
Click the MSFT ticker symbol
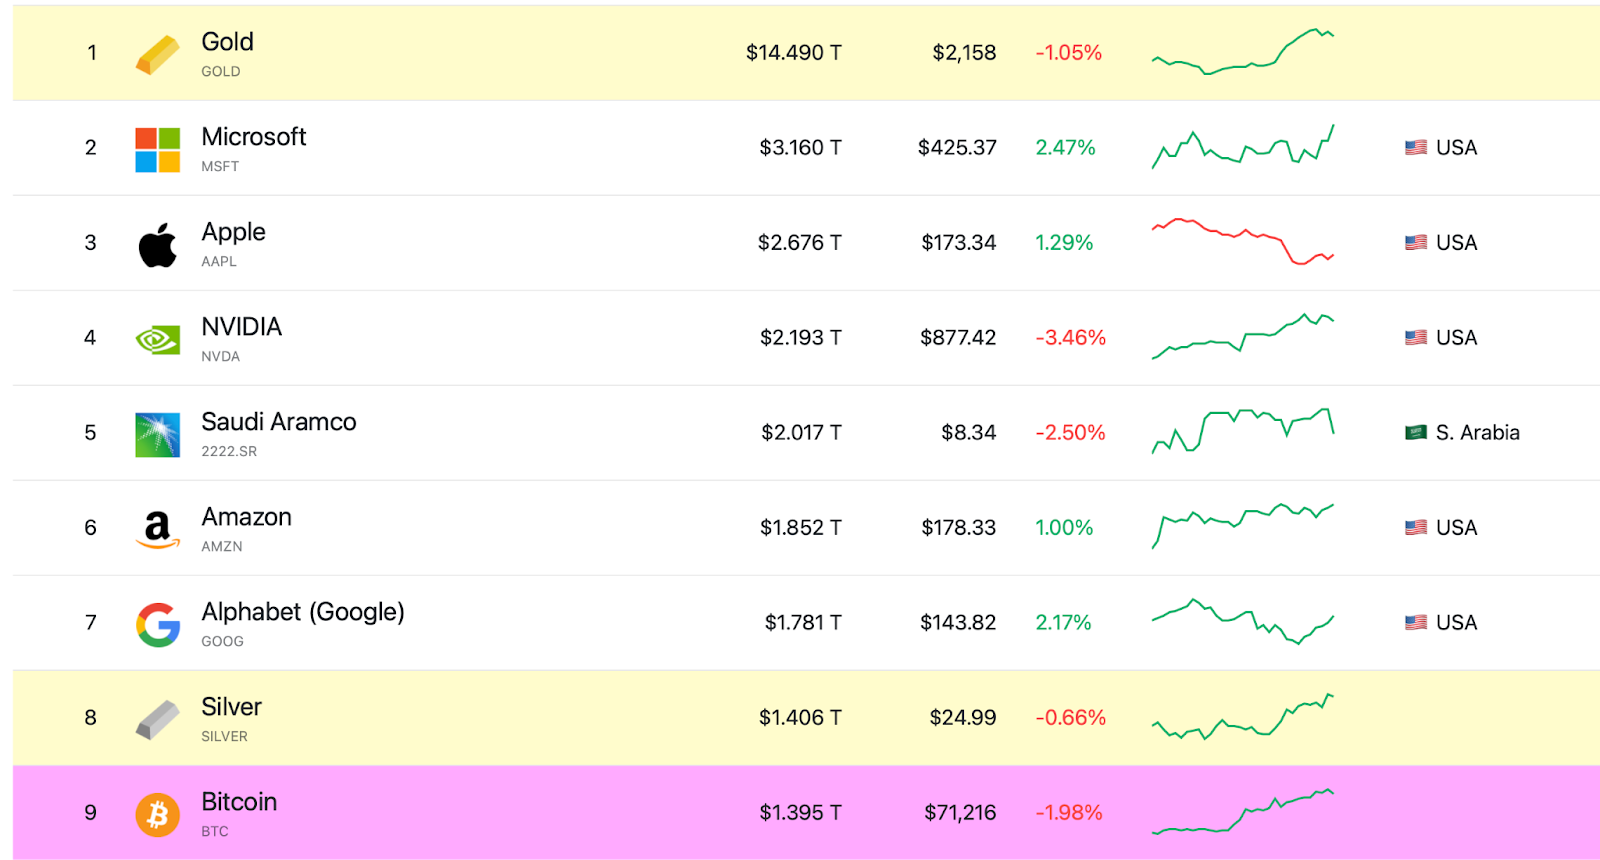[220, 166]
